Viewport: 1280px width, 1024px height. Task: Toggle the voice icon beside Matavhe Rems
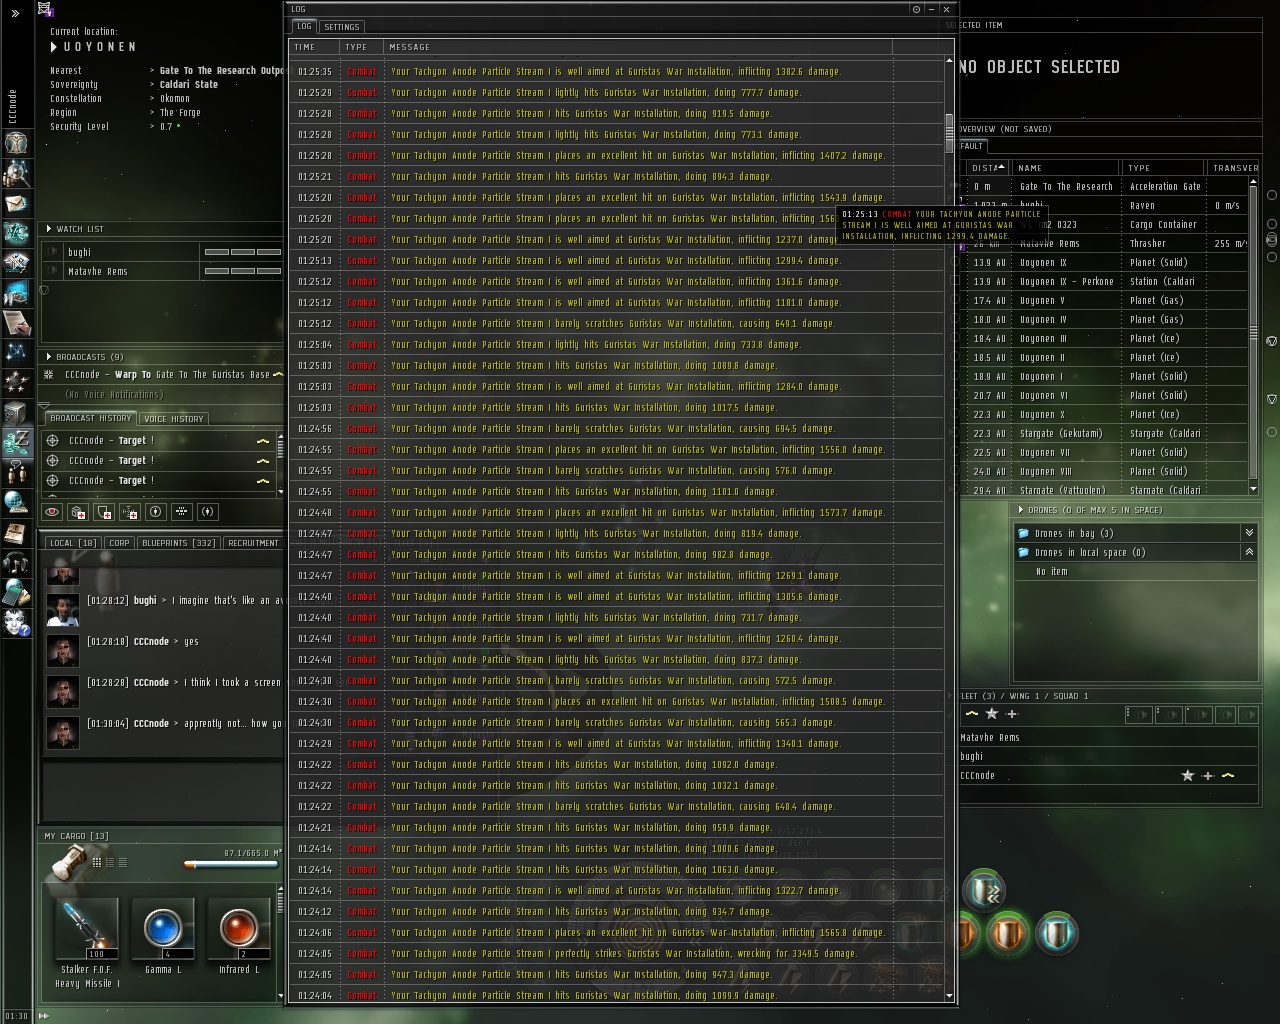[x=53, y=271]
